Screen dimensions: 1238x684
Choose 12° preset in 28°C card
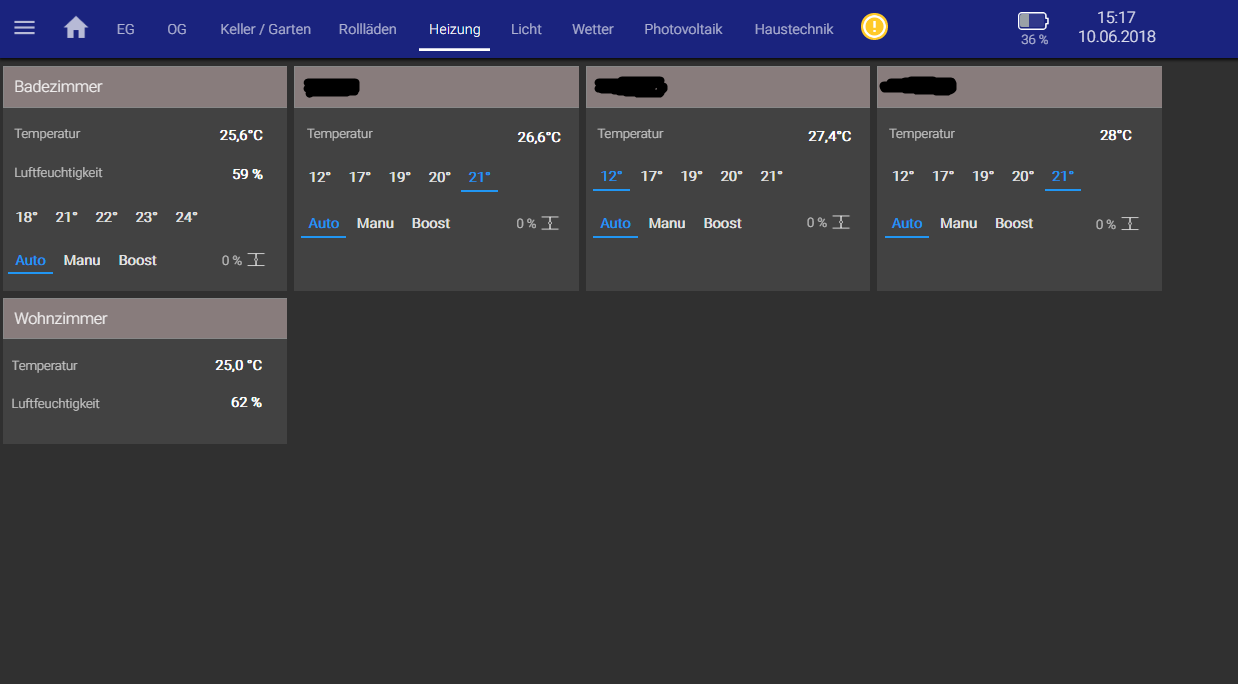(903, 176)
